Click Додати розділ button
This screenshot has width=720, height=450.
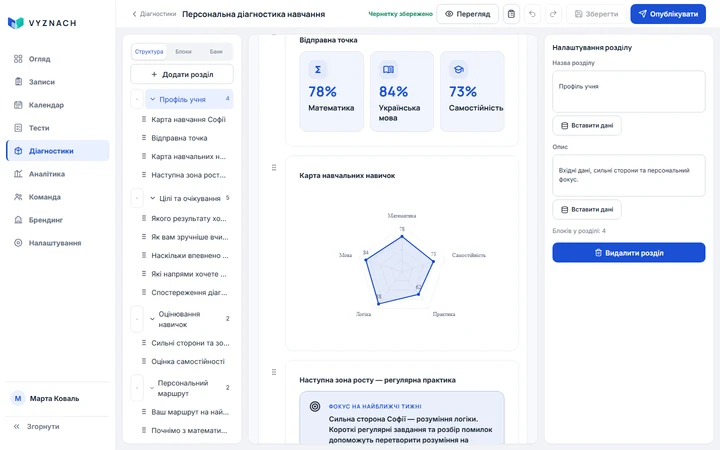182,74
